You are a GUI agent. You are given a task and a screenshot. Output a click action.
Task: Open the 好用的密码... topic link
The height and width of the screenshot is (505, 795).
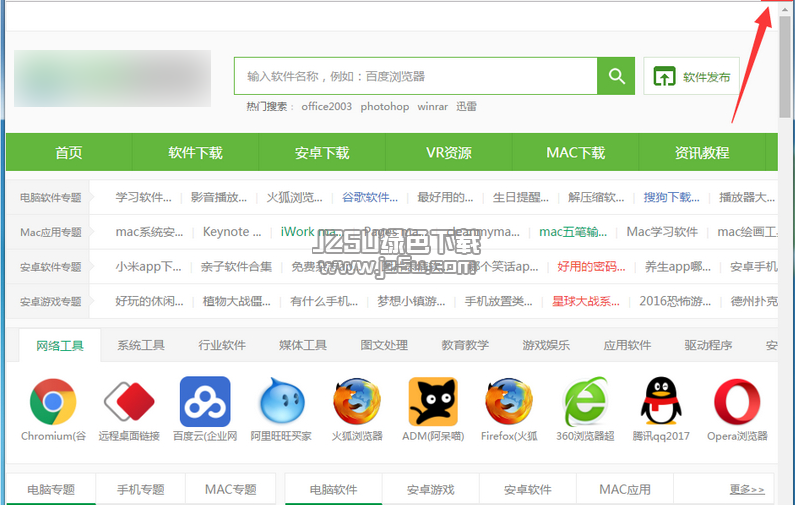tap(591, 266)
